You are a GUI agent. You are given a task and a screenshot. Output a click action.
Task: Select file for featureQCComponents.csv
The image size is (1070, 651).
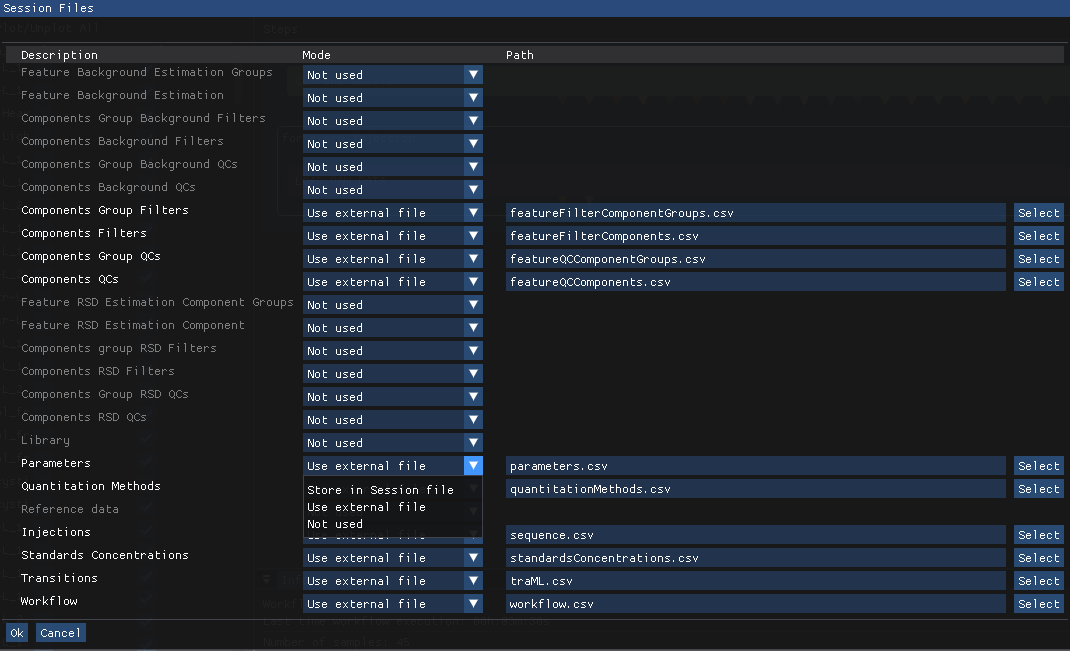click(x=1039, y=282)
